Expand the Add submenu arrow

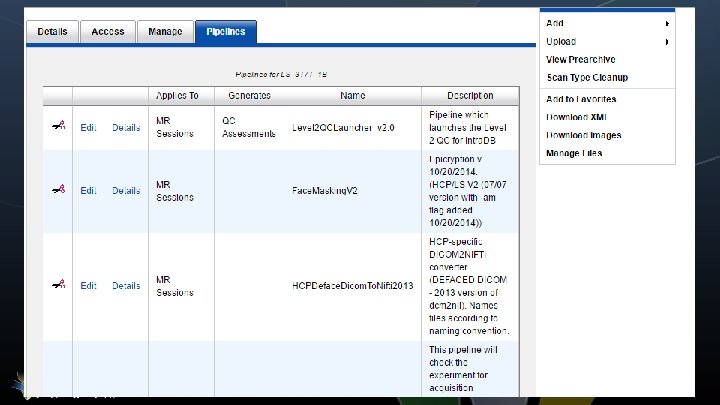667,23
